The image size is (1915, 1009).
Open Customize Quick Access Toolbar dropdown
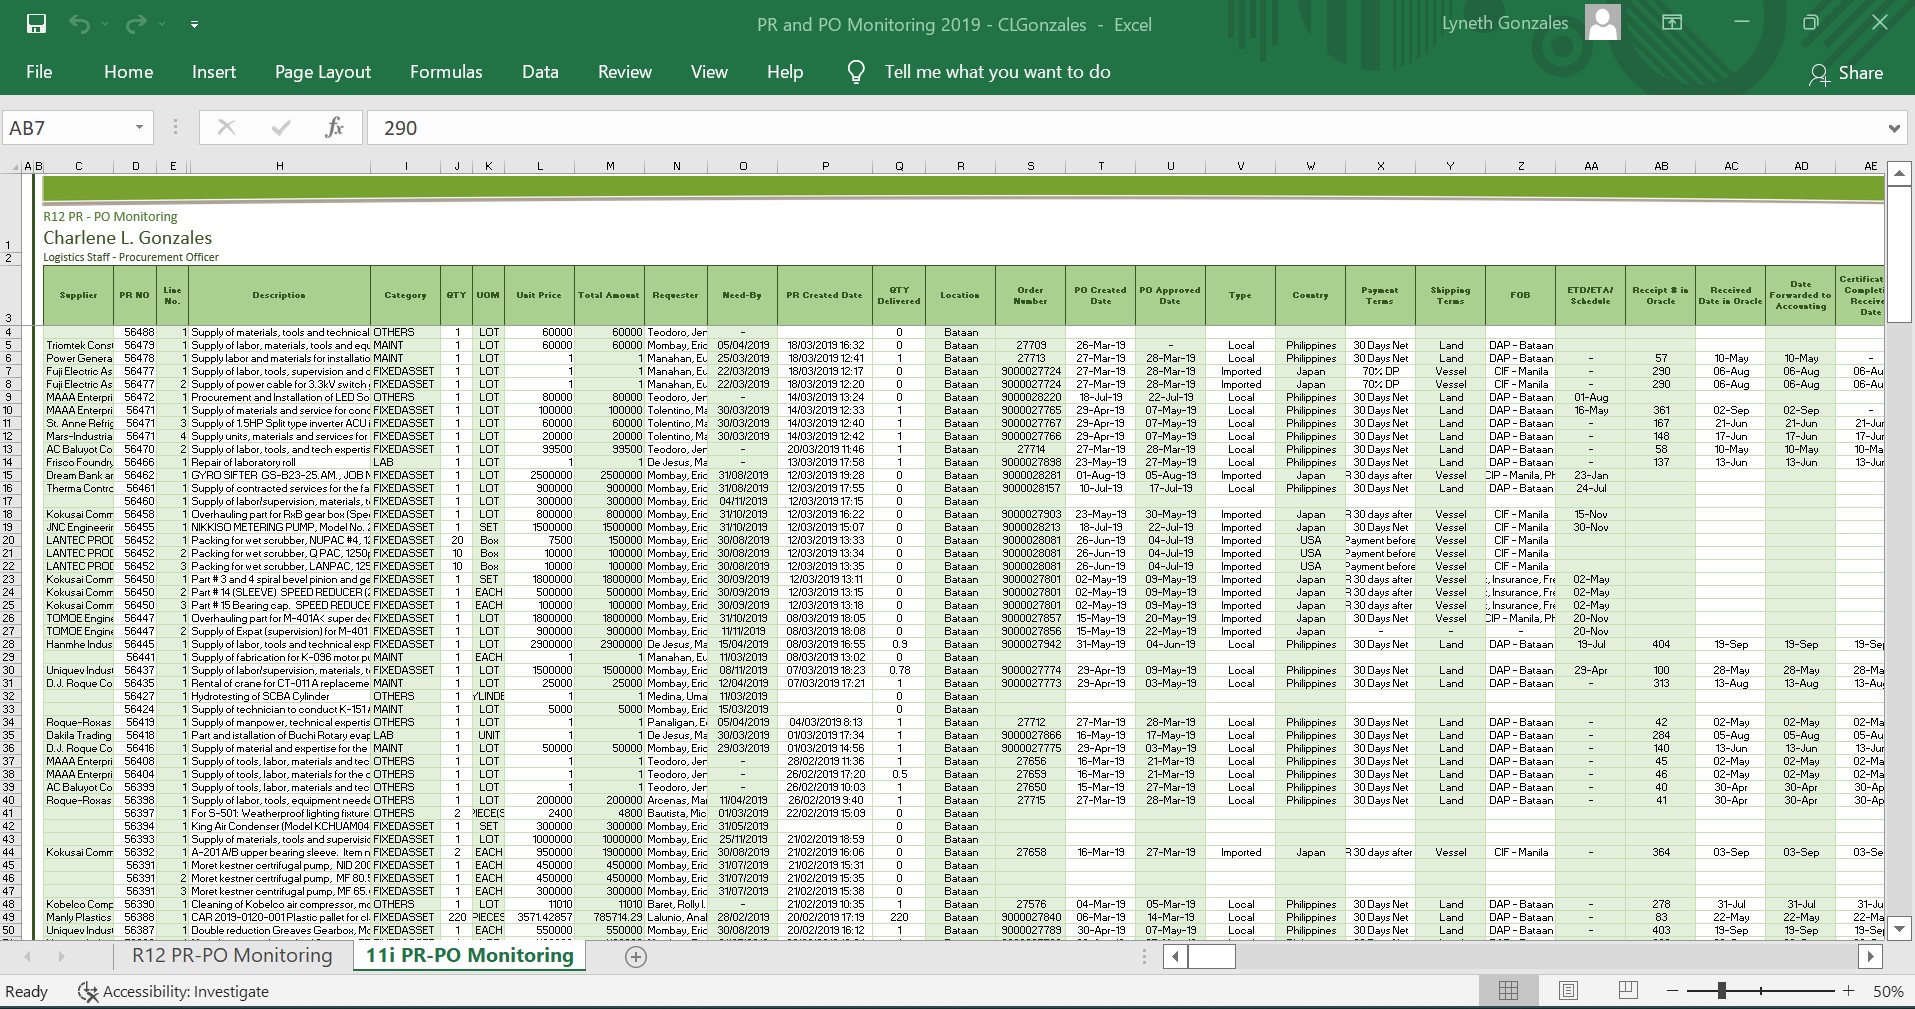[194, 24]
